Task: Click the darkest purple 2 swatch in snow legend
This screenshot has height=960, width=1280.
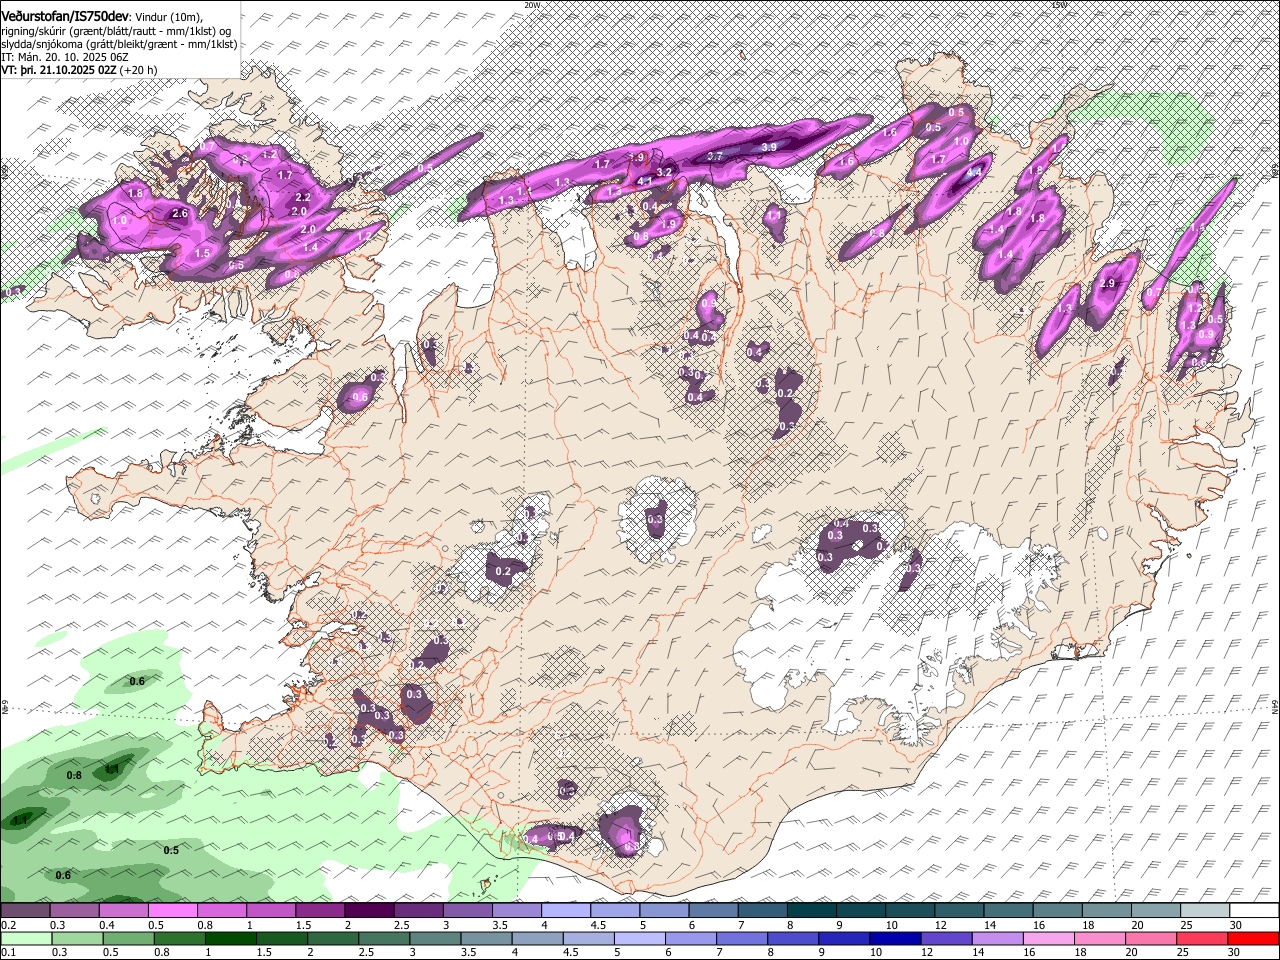Action: point(369,910)
